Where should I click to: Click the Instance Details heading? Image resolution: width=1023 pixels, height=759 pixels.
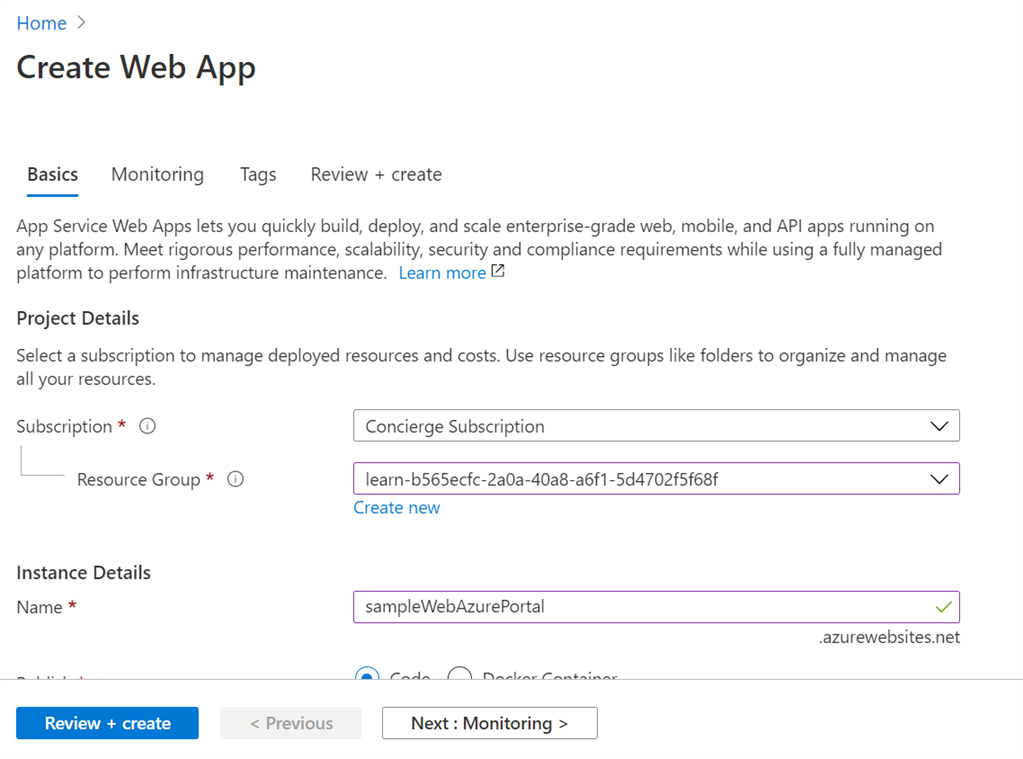(x=84, y=573)
